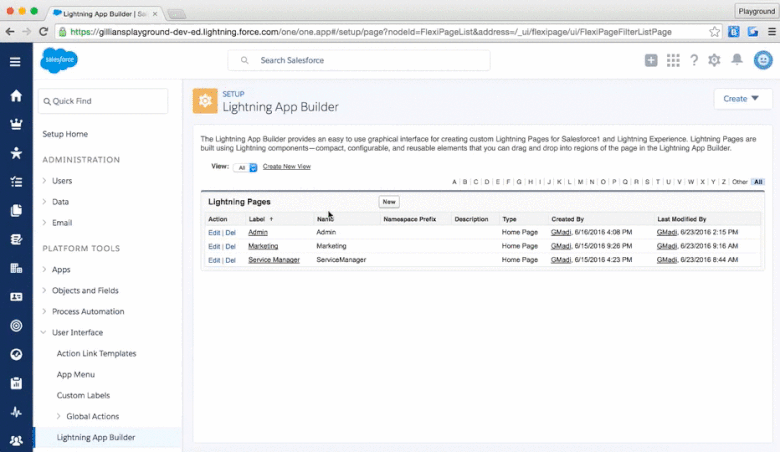Open the Marketing label link
Viewport: 780px width, 452px height.
263,246
